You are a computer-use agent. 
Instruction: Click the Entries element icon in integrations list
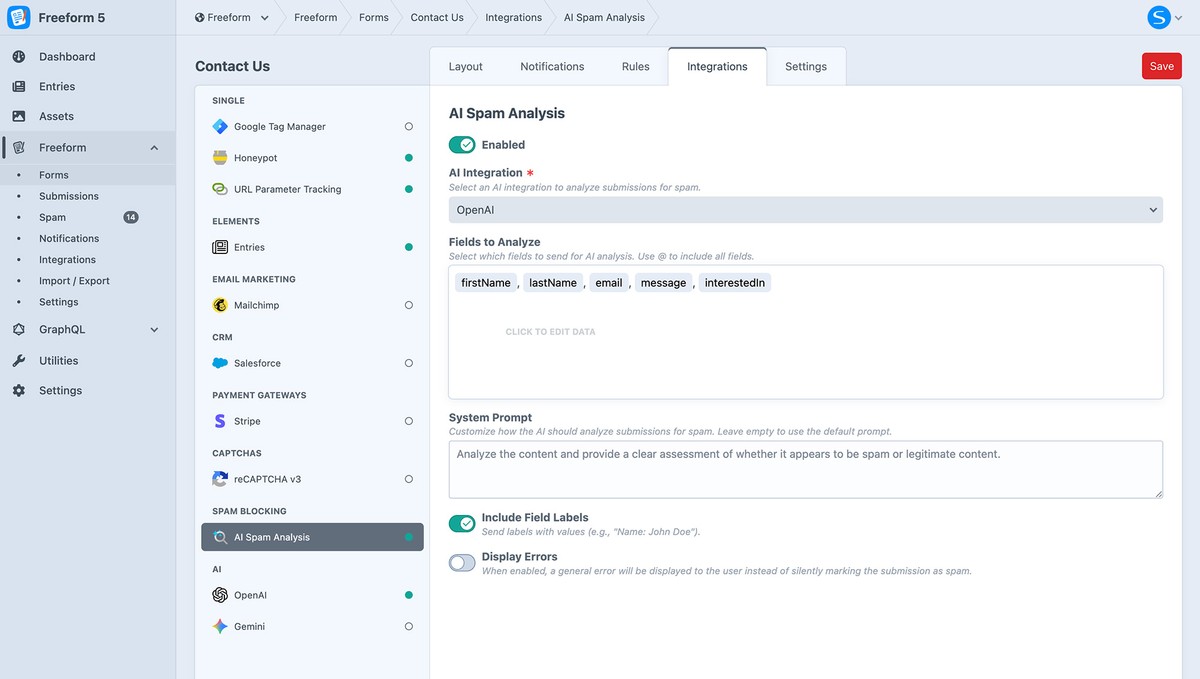(x=220, y=247)
